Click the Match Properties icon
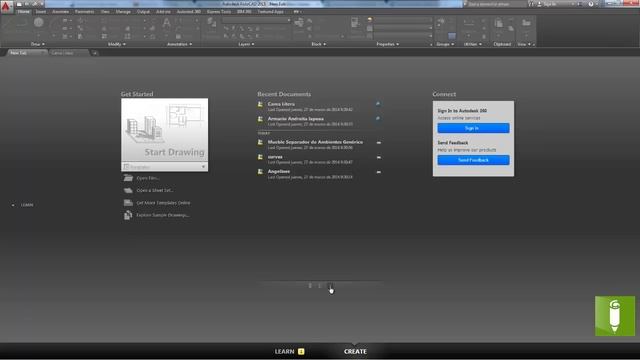This screenshot has height=360, width=640. [355, 22]
